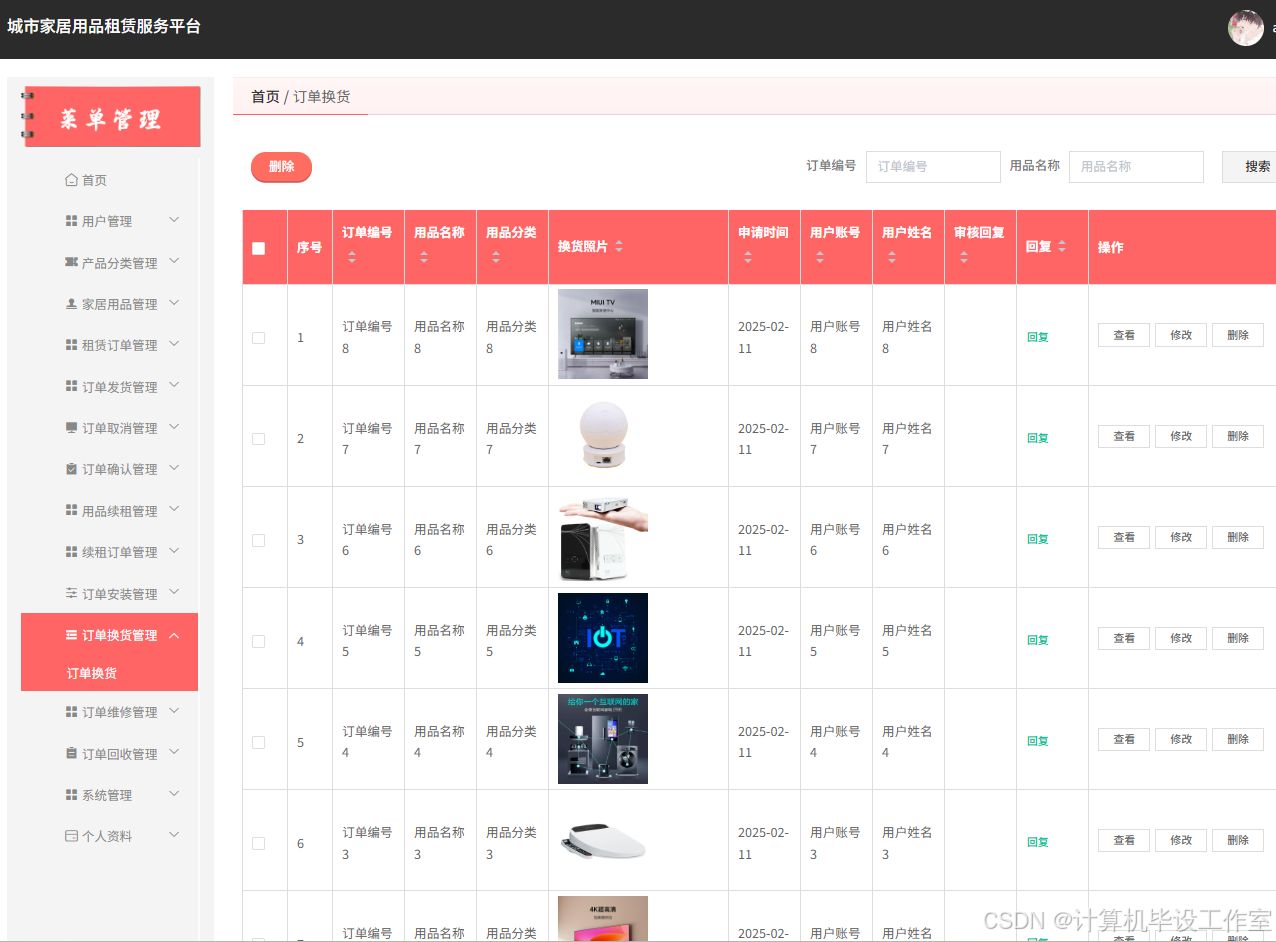Click the 用品名称 search input field
The height and width of the screenshot is (942, 1276).
pos(1136,167)
